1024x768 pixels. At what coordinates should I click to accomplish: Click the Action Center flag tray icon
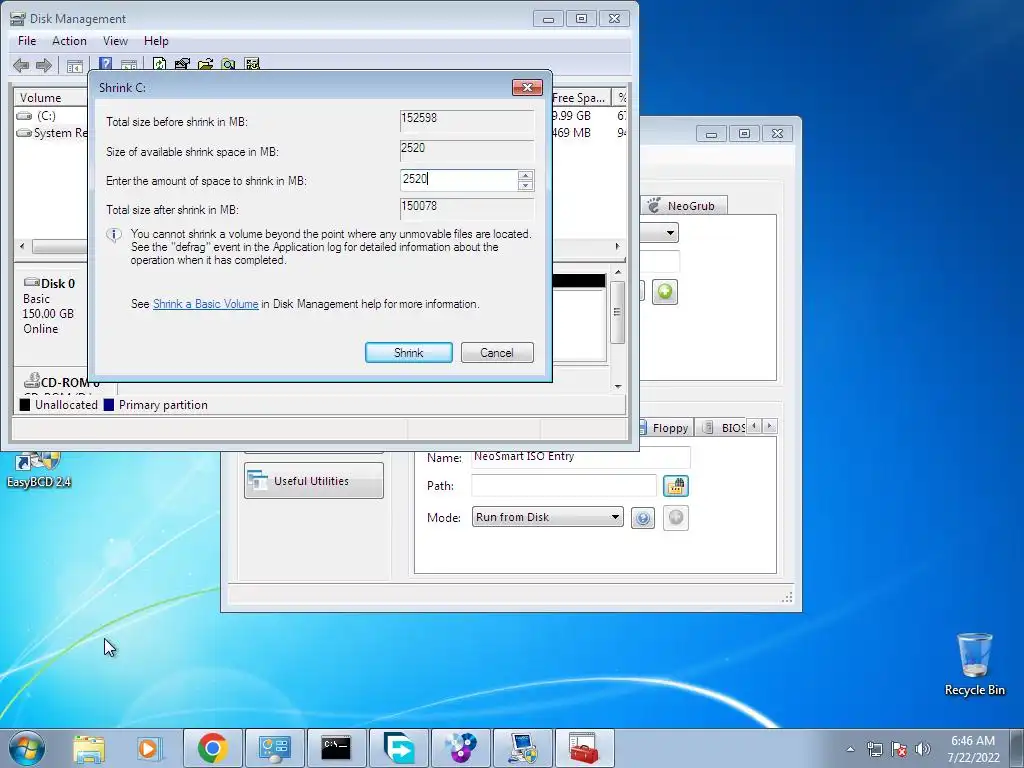(x=899, y=749)
